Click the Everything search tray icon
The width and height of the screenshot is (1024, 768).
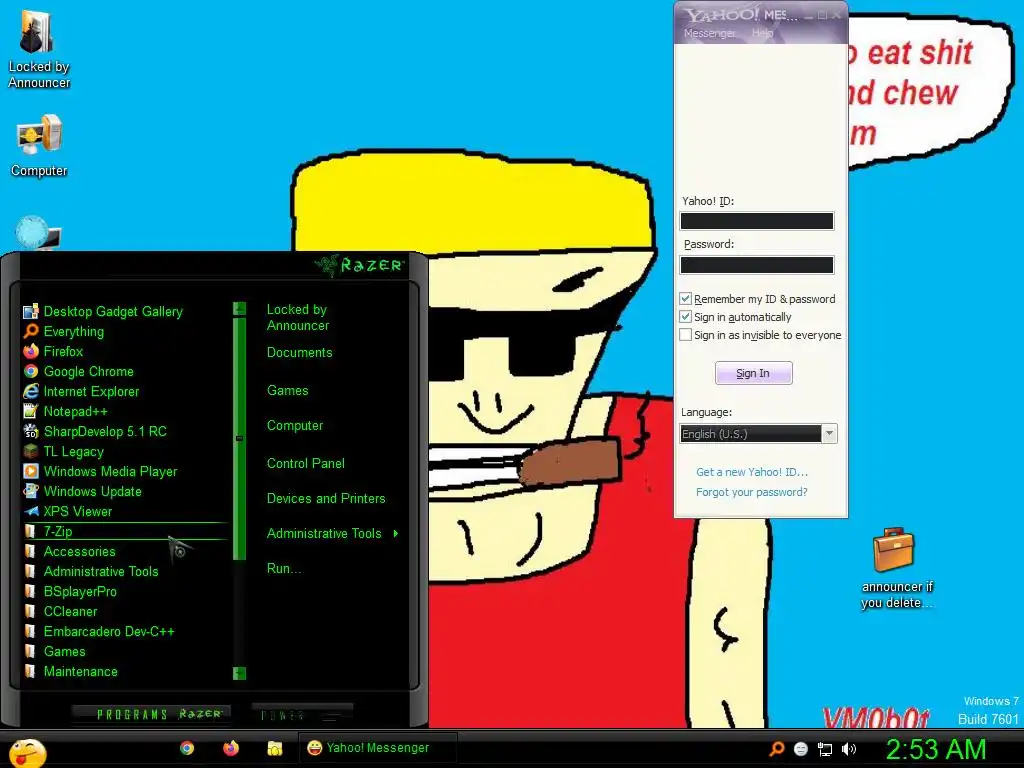click(x=776, y=749)
